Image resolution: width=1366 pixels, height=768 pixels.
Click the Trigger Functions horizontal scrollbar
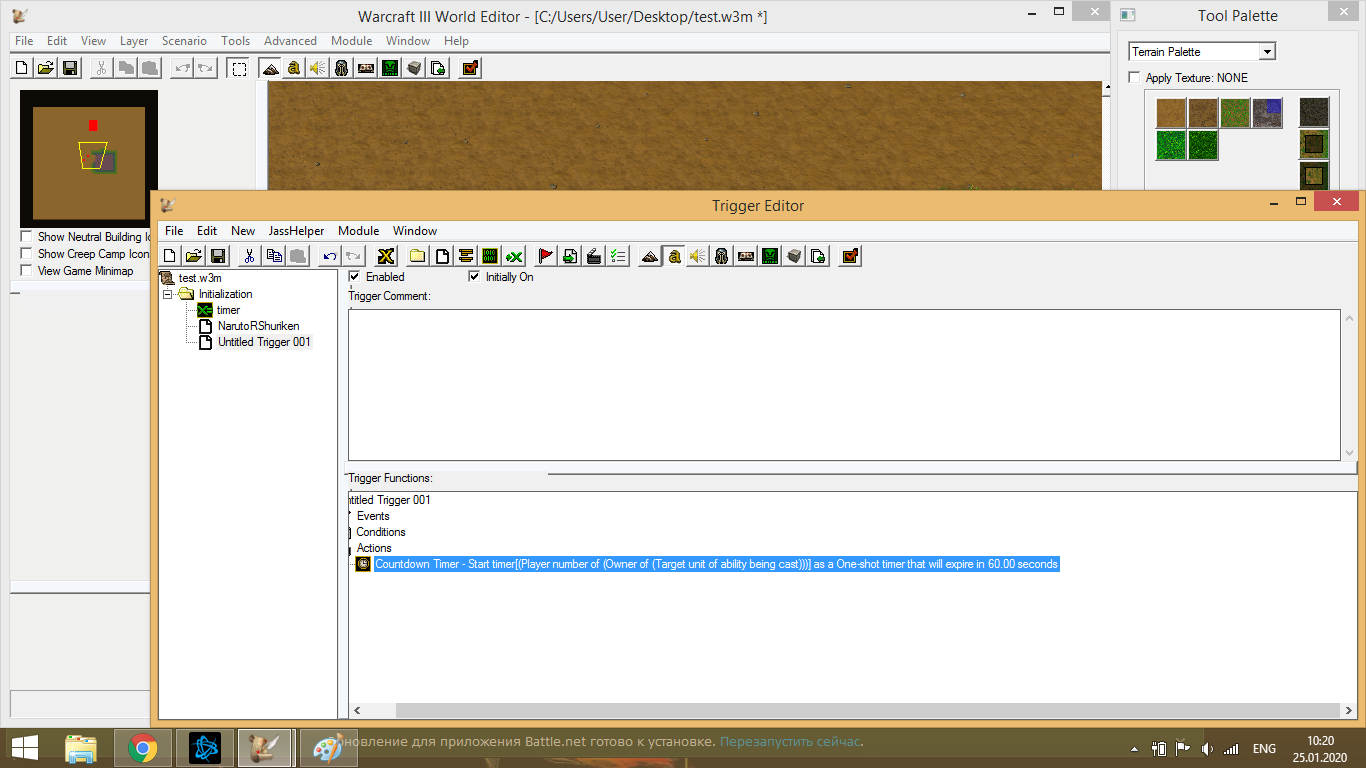854,710
